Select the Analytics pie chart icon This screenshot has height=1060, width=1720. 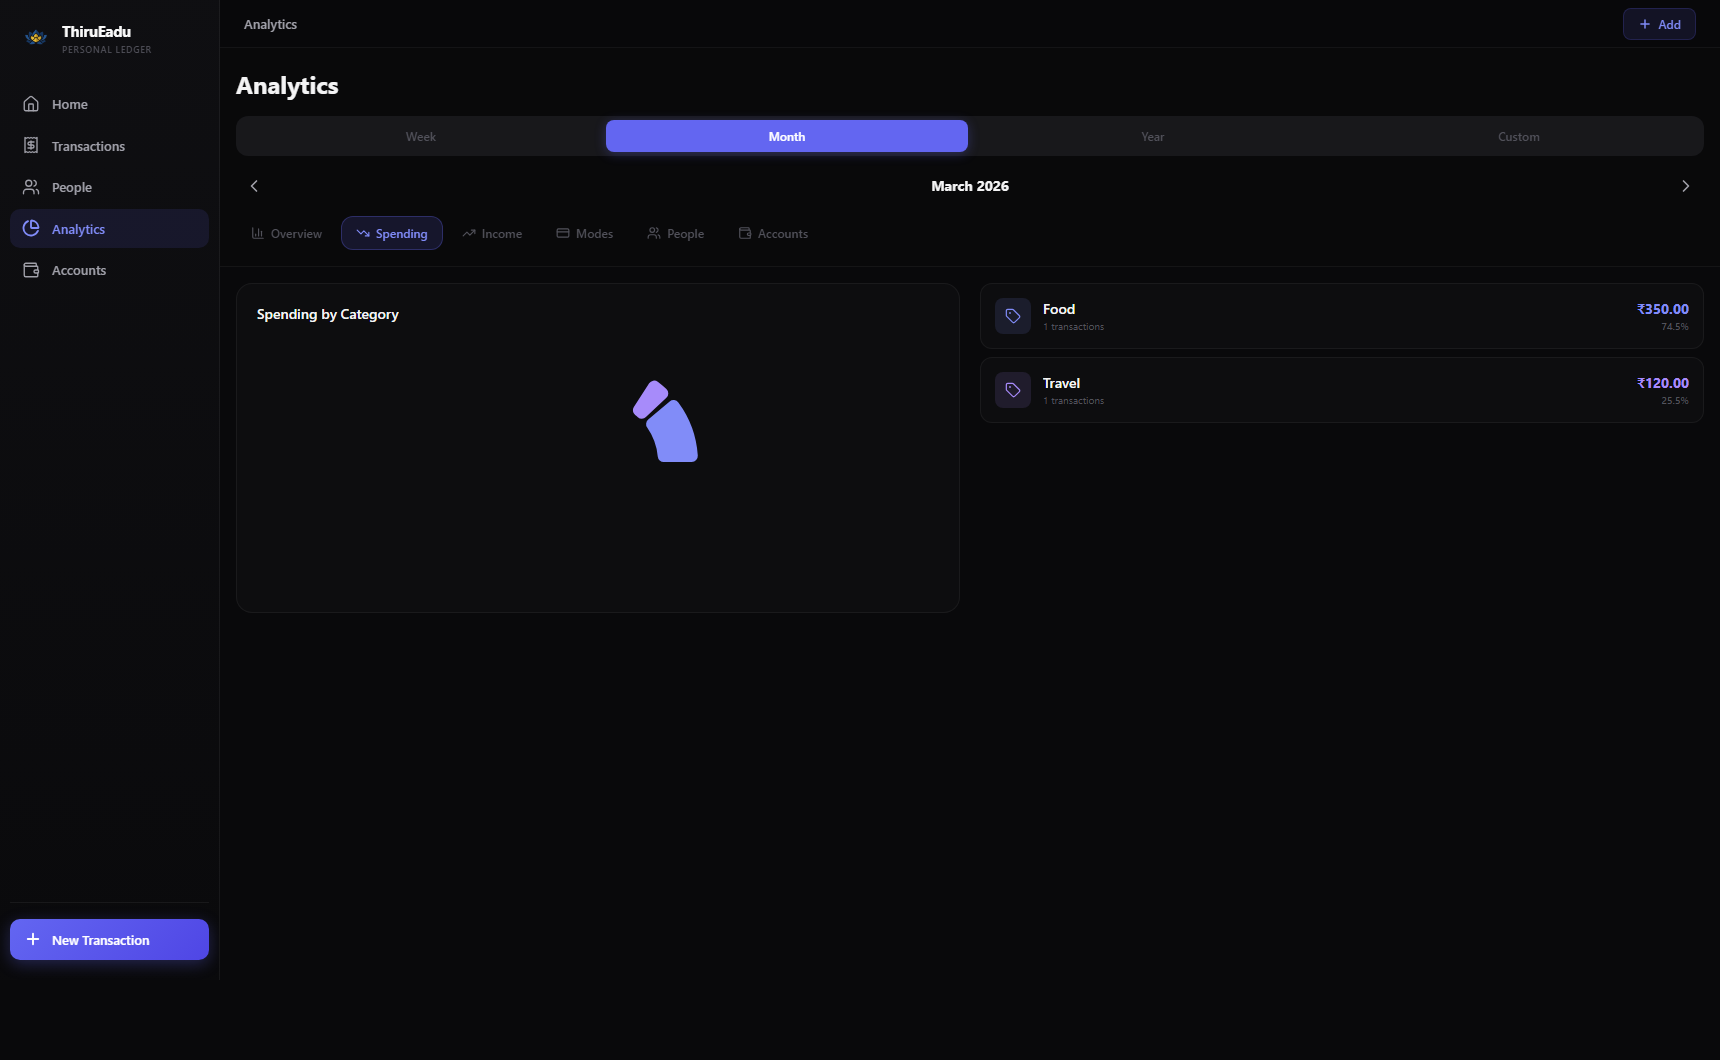coord(32,228)
